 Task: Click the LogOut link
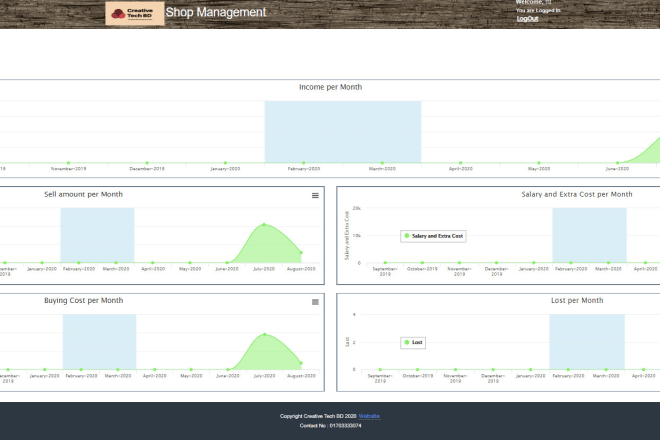coord(527,19)
